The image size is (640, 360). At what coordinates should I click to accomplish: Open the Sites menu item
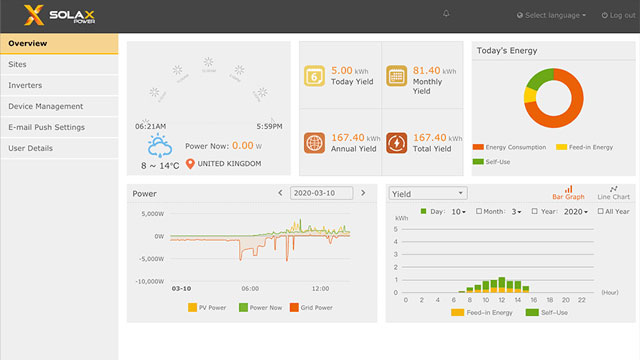point(59,64)
